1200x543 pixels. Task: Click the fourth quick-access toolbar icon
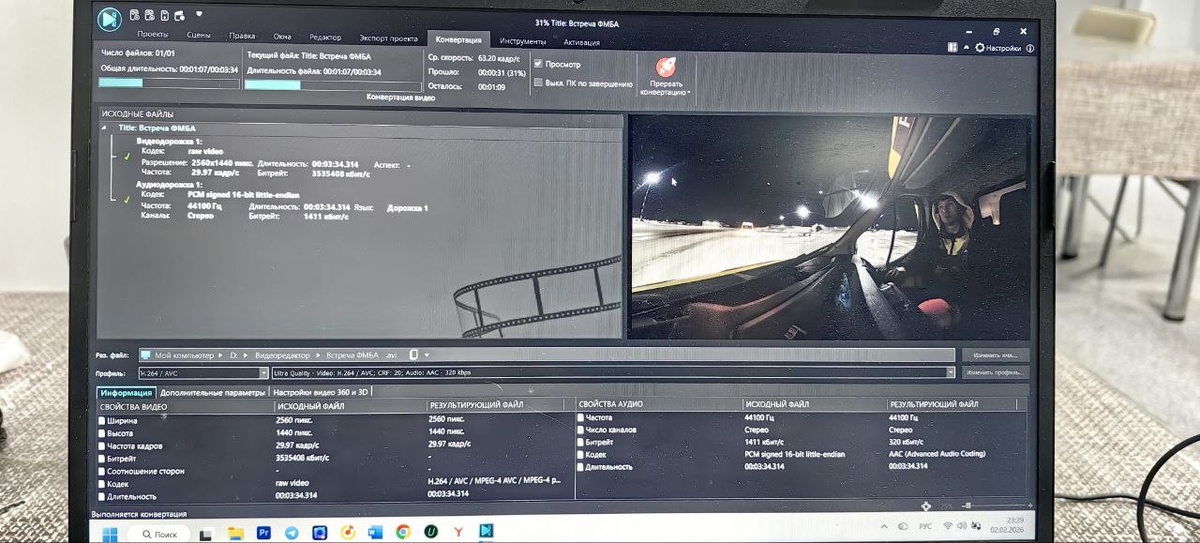[x=178, y=15]
